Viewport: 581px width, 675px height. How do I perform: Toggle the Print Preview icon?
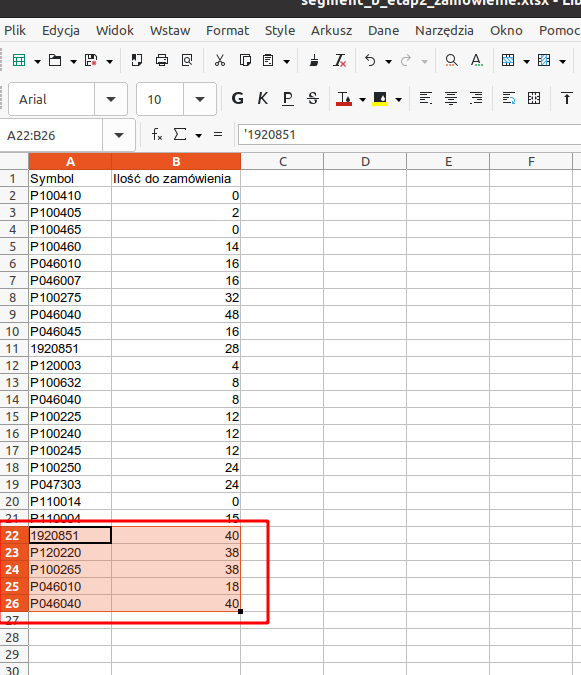tap(187, 60)
